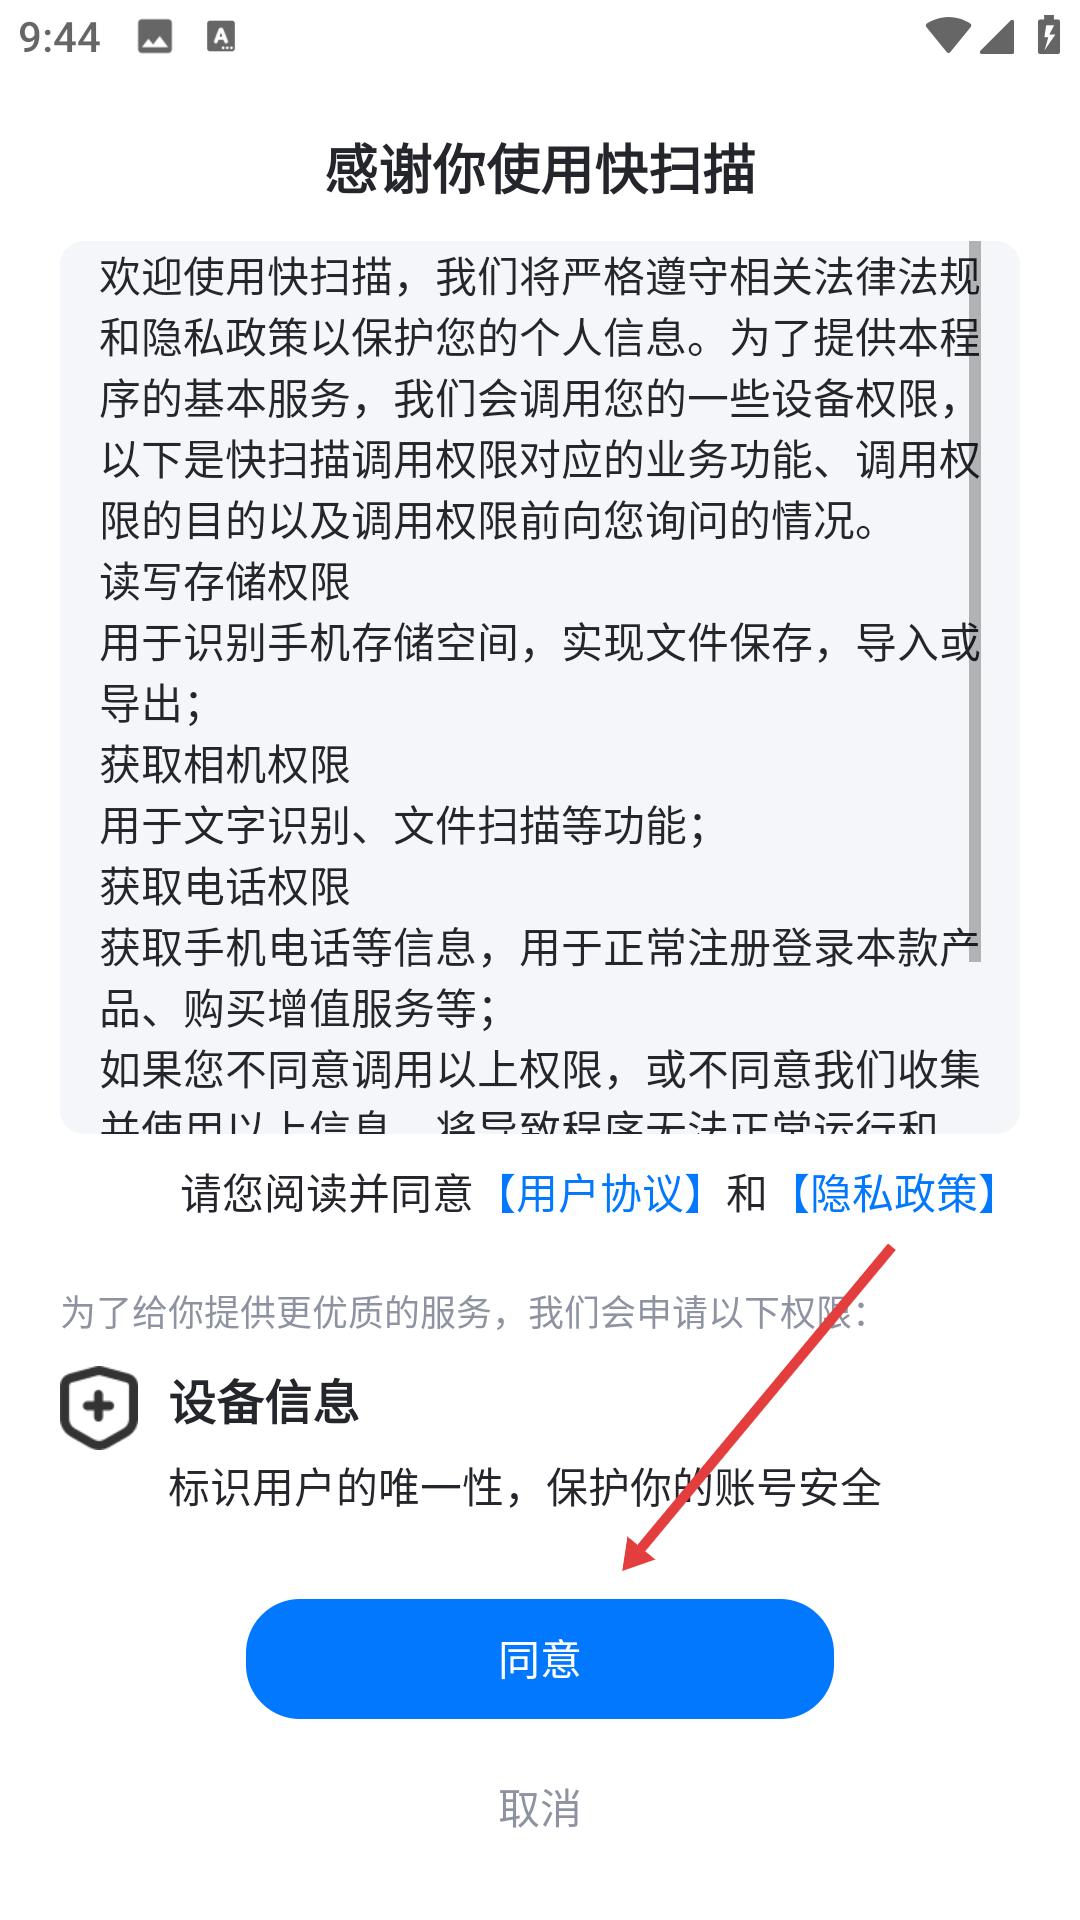Screen dimensions: 1080x1920
Task: Tap the Wi-Fi signal icon in status bar
Action: click(x=946, y=36)
